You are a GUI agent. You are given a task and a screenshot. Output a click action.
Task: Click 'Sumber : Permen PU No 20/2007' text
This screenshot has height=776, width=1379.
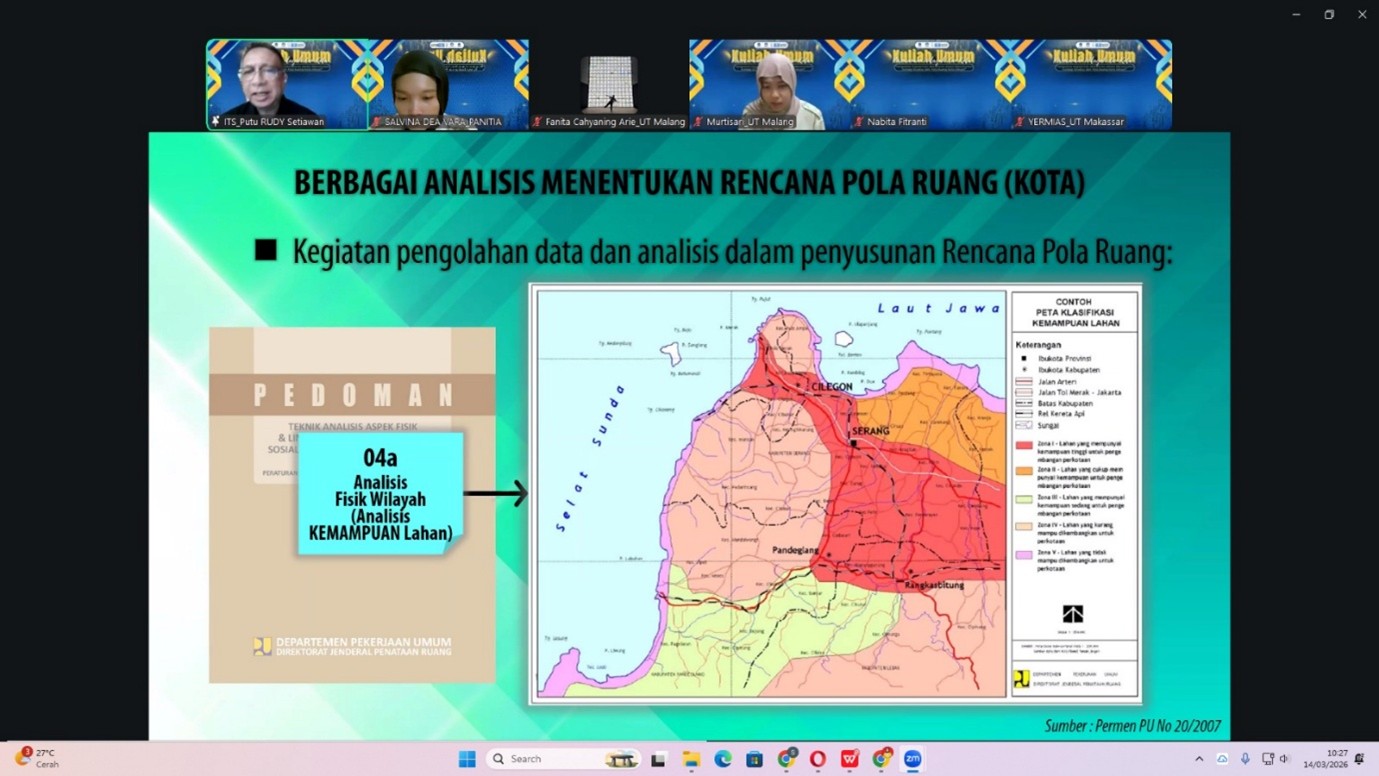click(x=1132, y=726)
